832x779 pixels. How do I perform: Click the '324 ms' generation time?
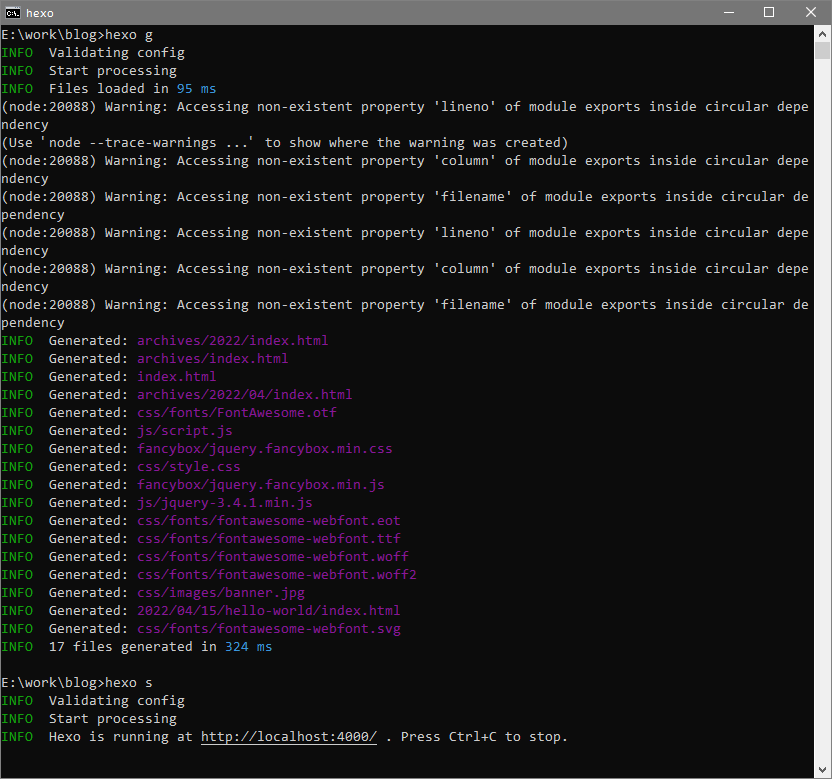pos(248,647)
